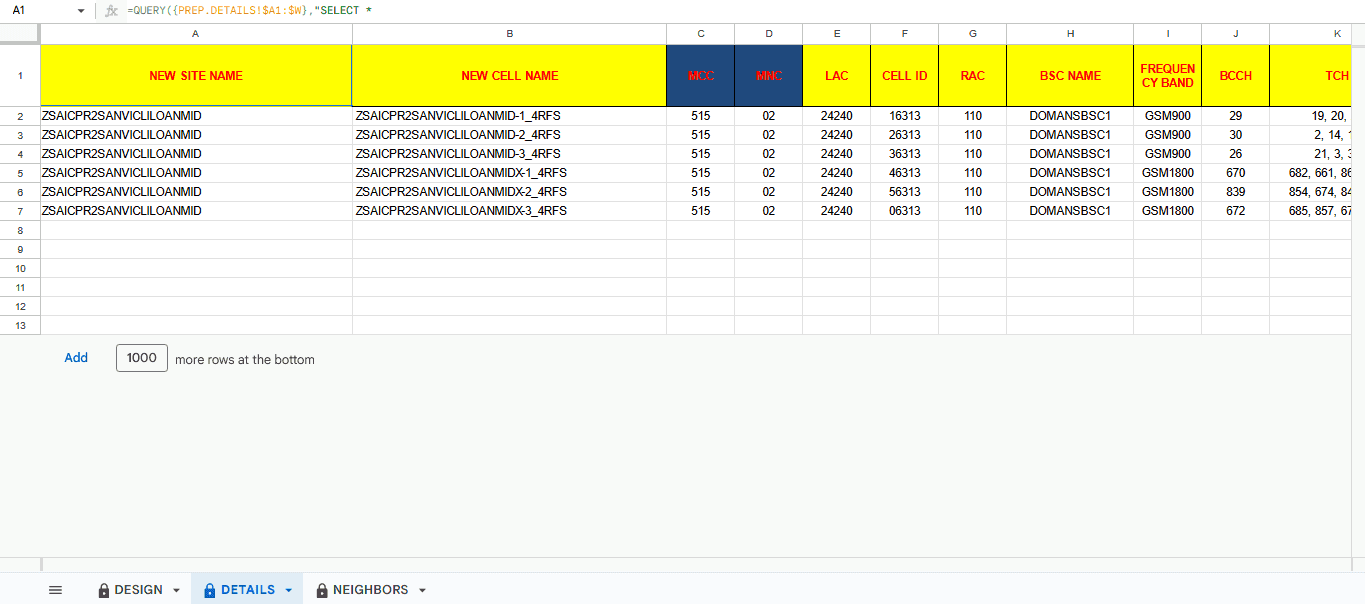Click the lock icon on DESIGN tab
This screenshot has height=604, width=1365.
[x=104, y=591]
